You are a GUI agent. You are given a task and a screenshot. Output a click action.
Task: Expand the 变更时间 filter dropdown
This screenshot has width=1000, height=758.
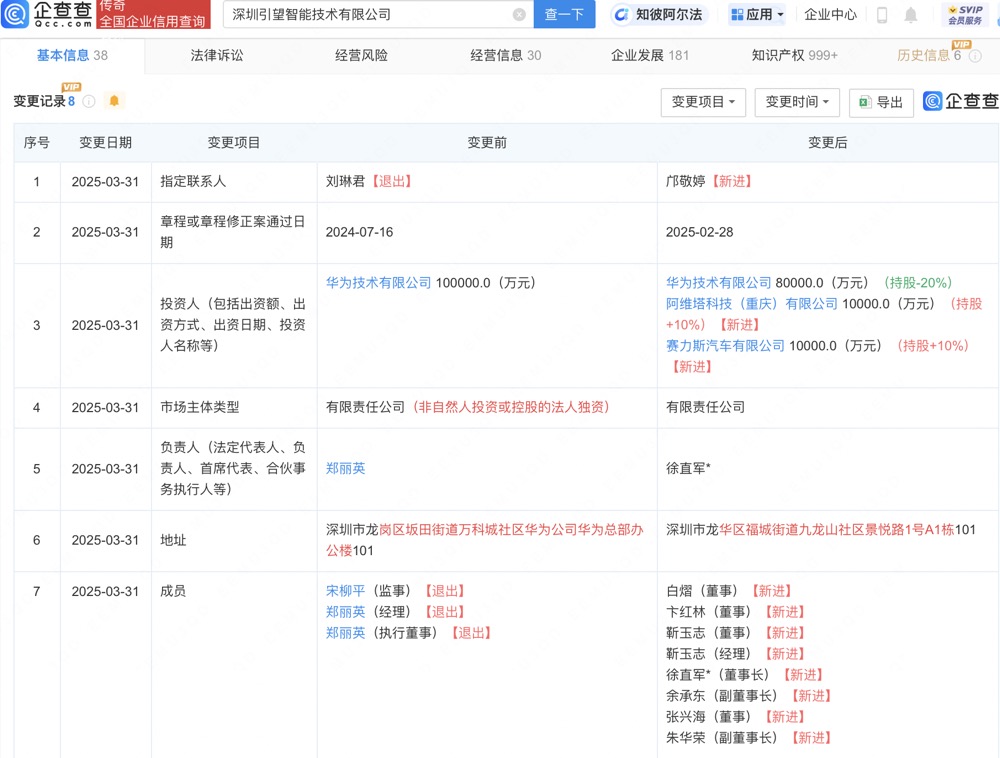click(x=797, y=102)
